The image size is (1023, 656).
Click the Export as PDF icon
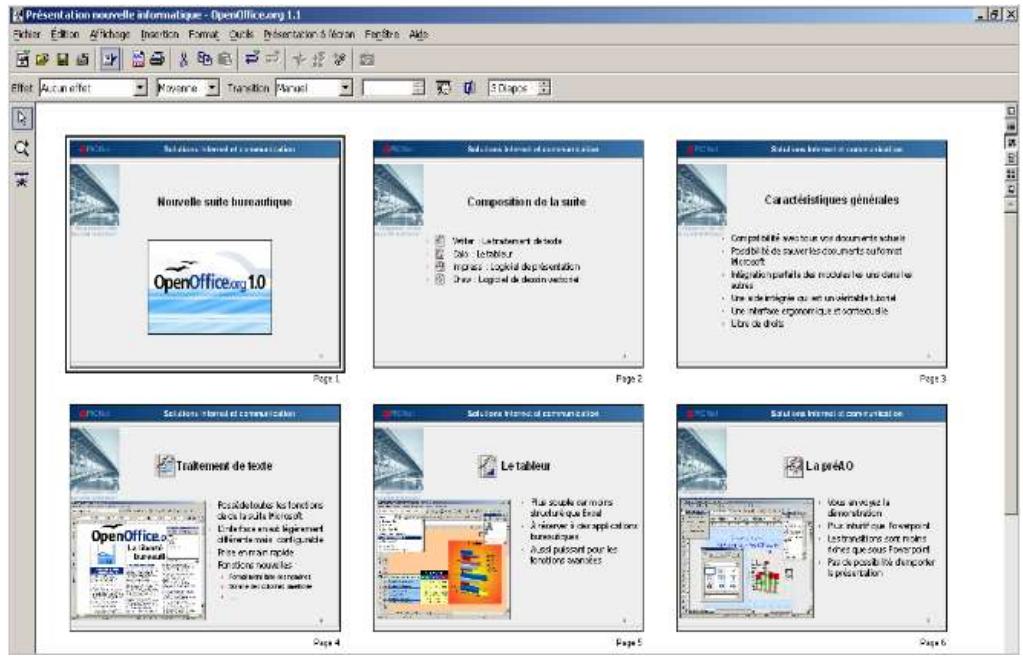[138, 59]
